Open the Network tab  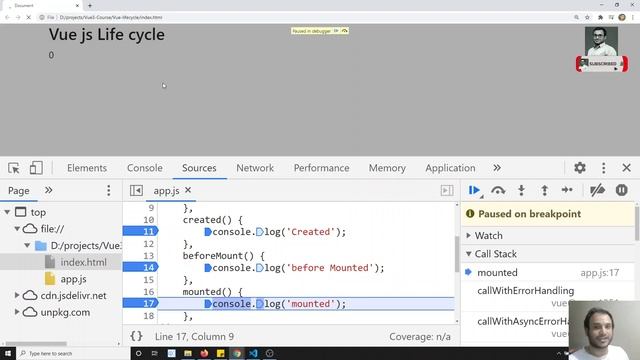click(x=255, y=168)
